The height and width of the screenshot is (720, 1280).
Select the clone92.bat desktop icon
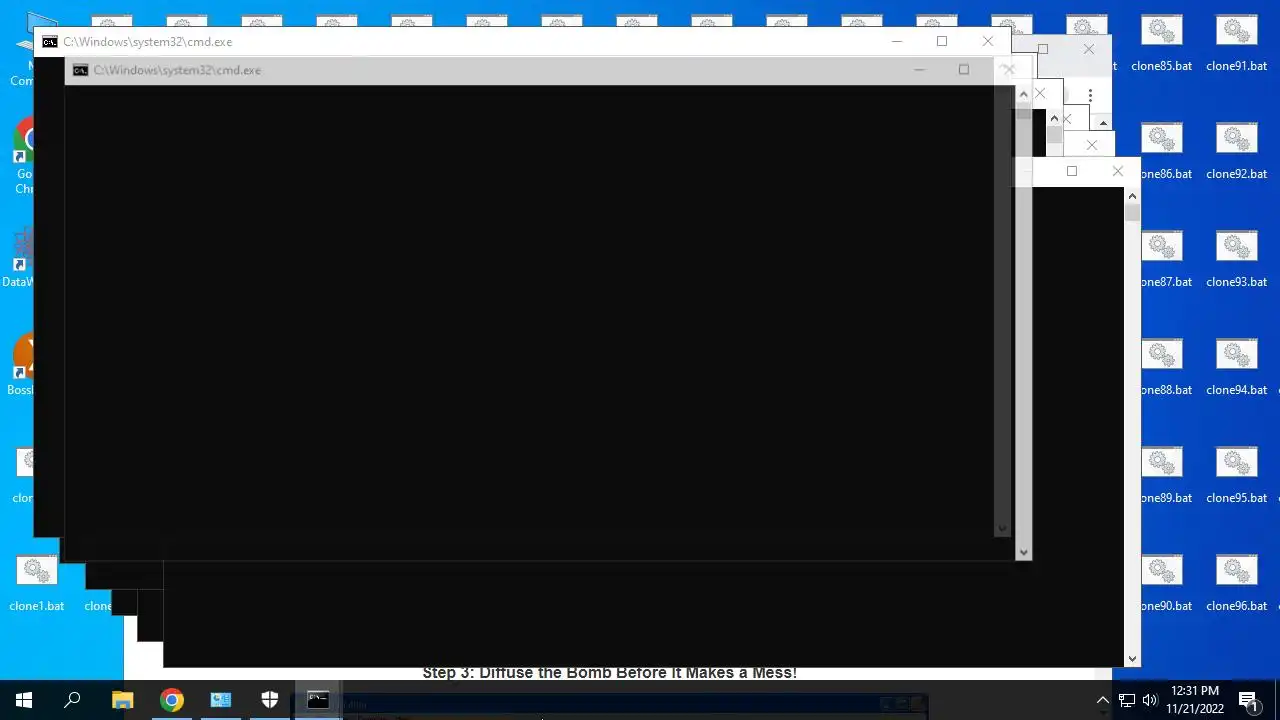[1236, 153]
